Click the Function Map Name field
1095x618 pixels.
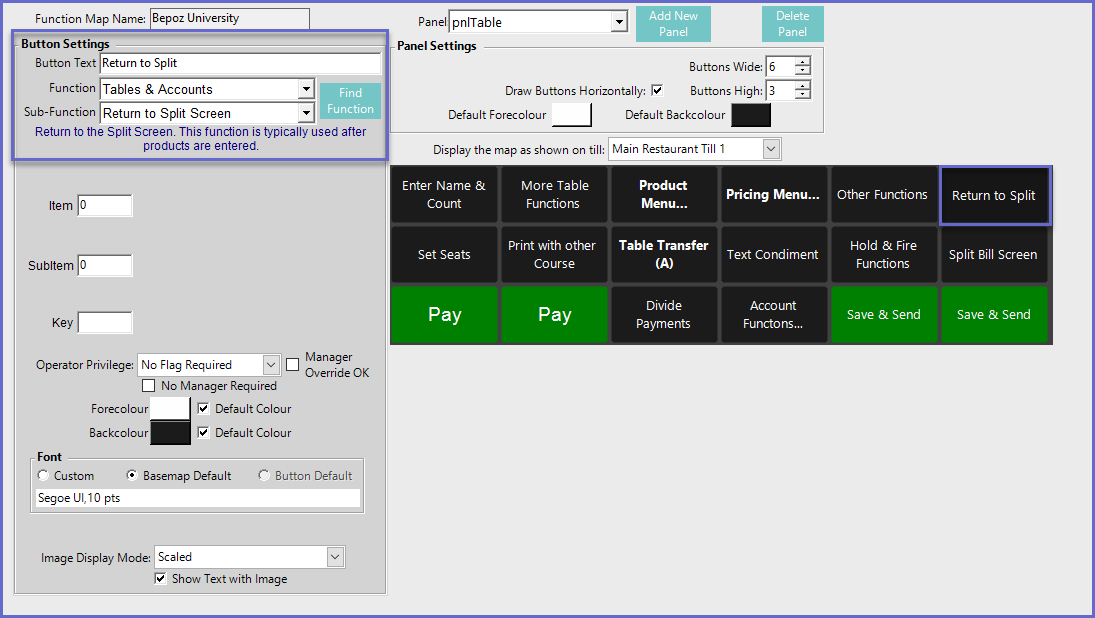click(x=230, y=19)
